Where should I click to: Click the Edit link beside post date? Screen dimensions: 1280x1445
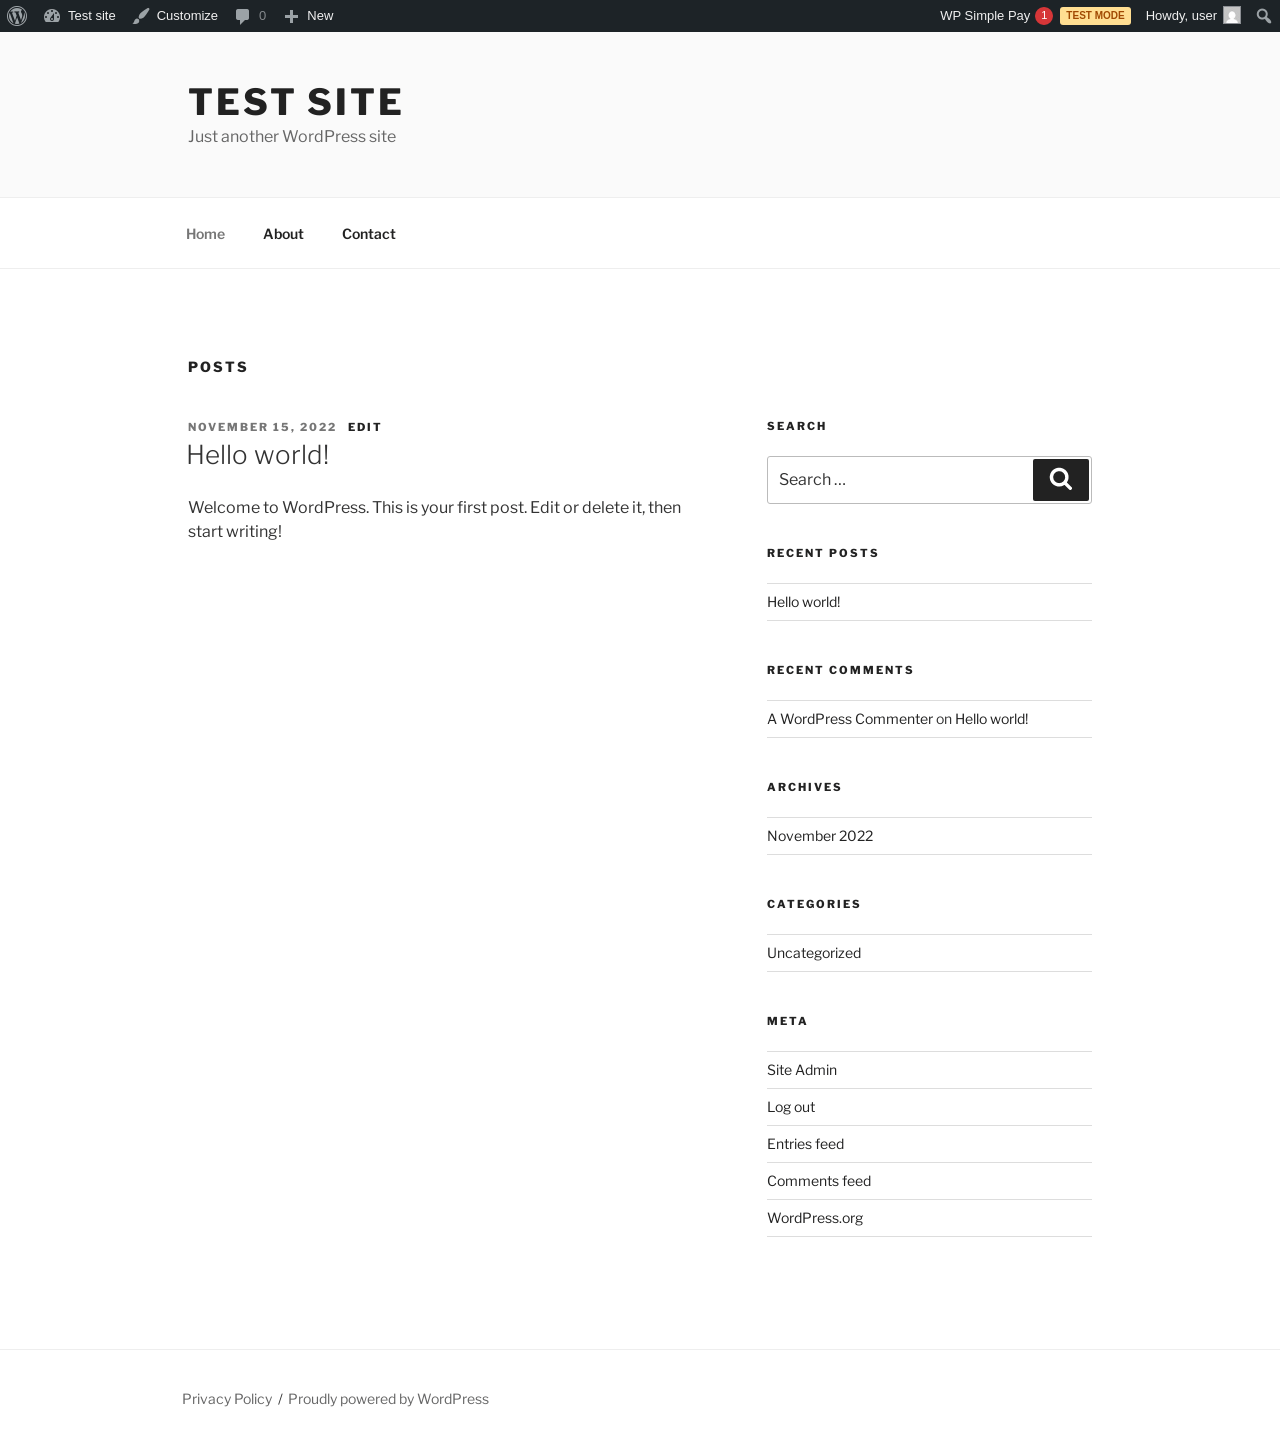point(364,427)
